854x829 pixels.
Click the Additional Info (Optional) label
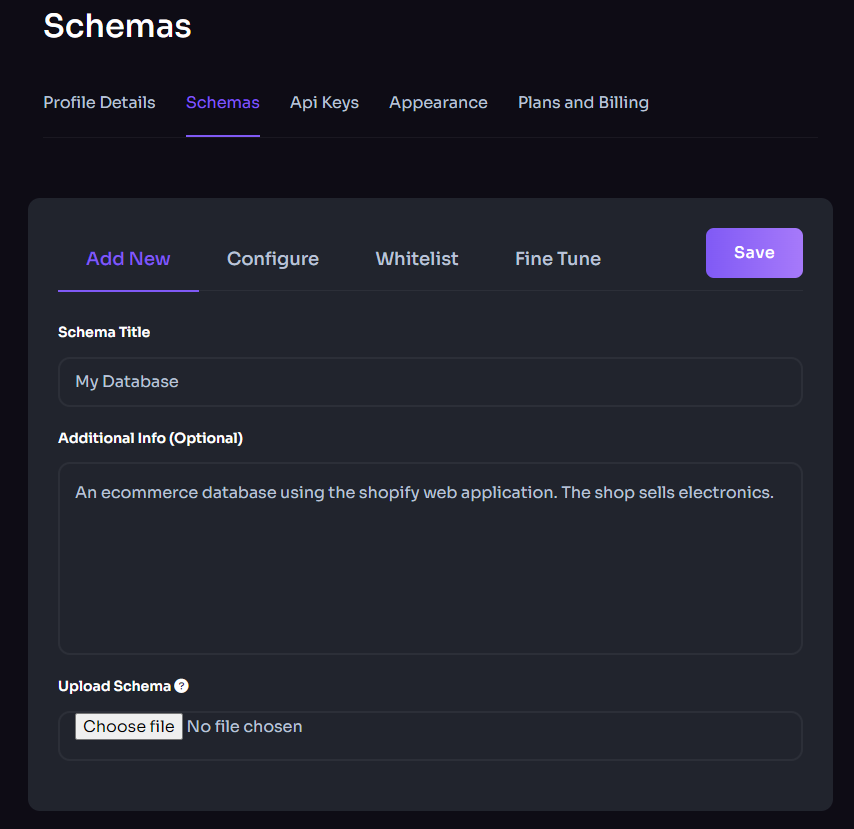coord(150,437)
